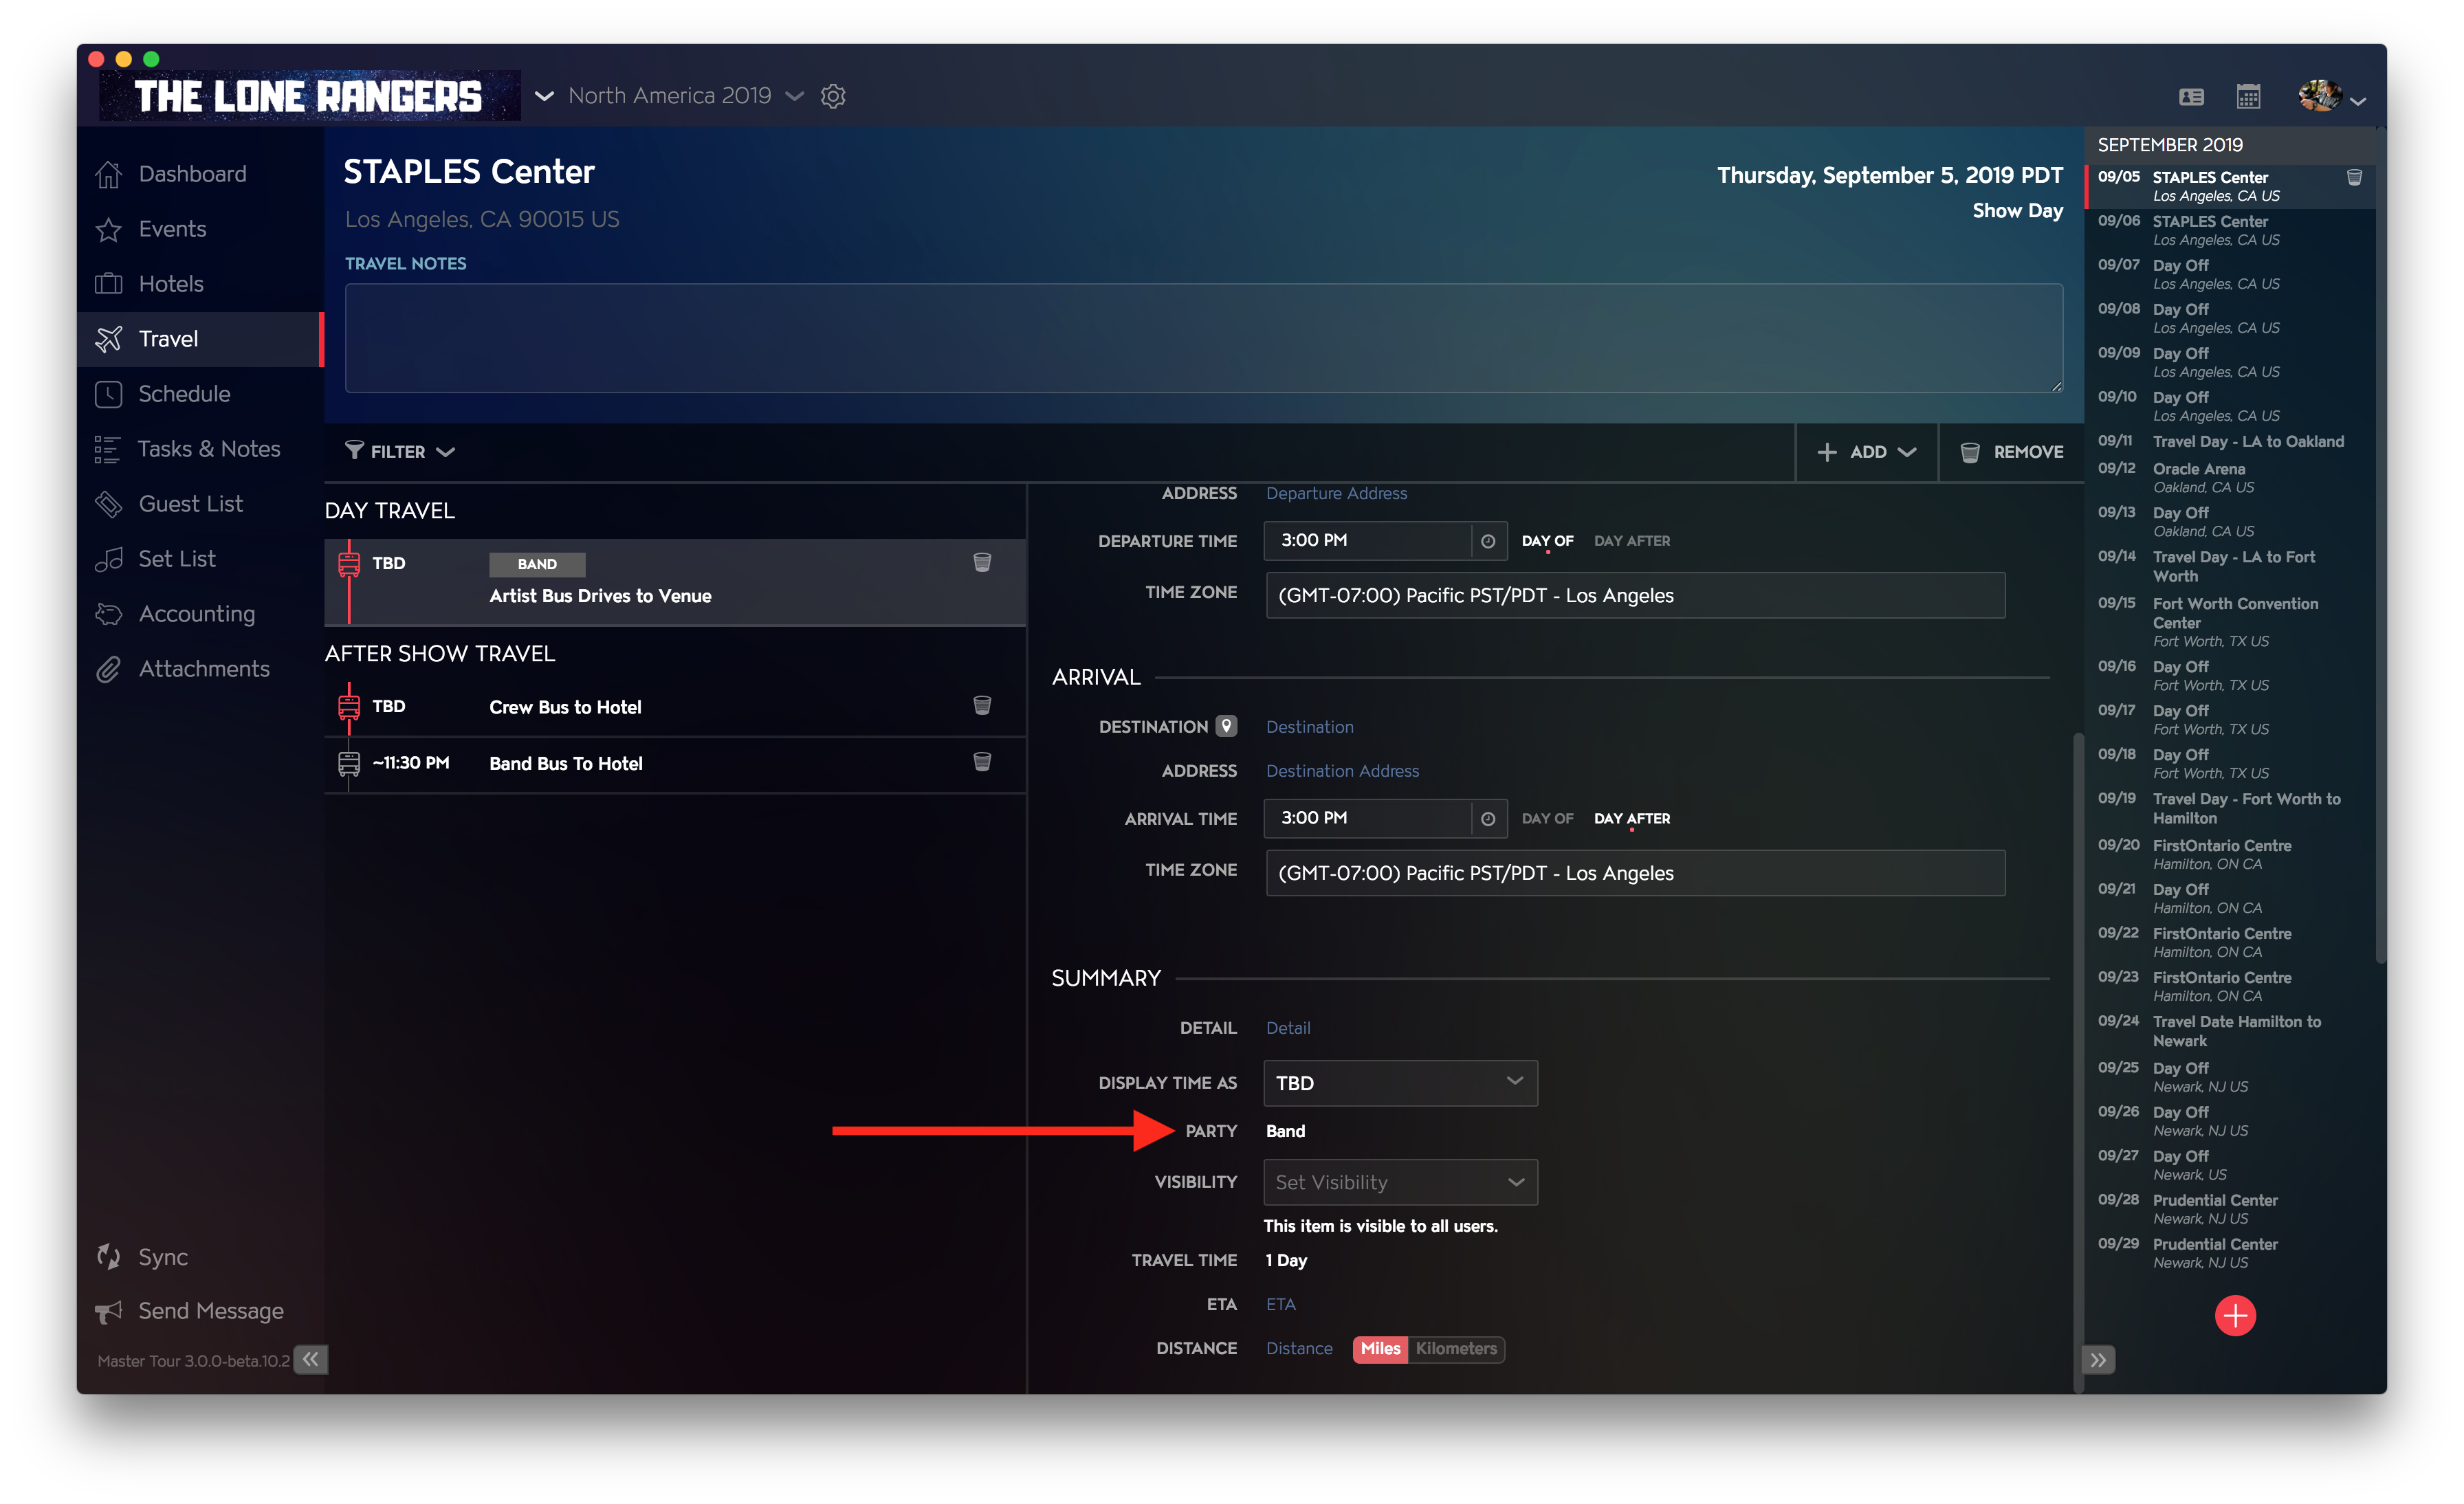Select the 09/15 Fort Worth Convention Center date
This screenshot has width=2464, height=1504.
click(x=2230, y=622)
